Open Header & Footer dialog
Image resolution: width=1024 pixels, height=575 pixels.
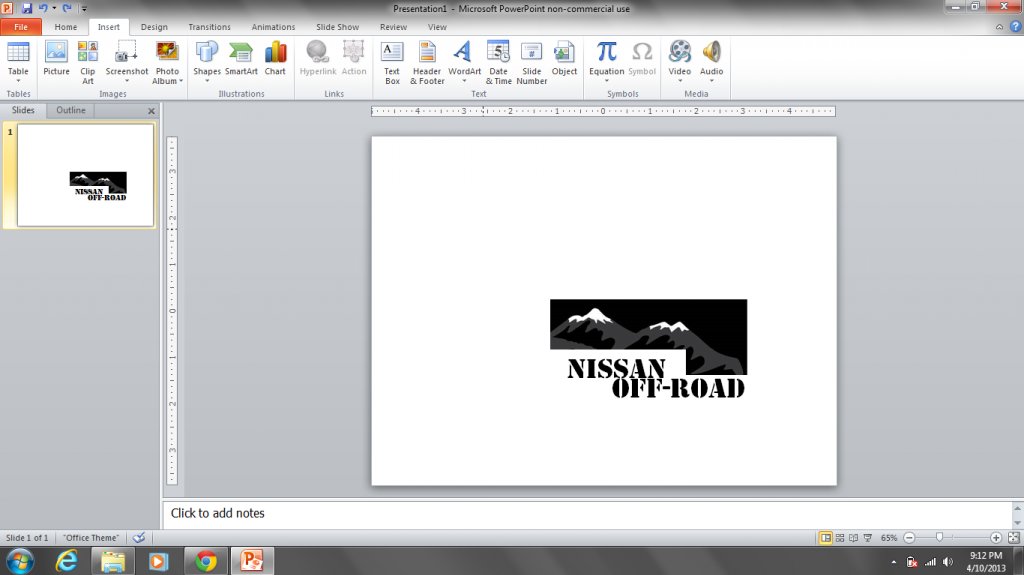point(427,62)
